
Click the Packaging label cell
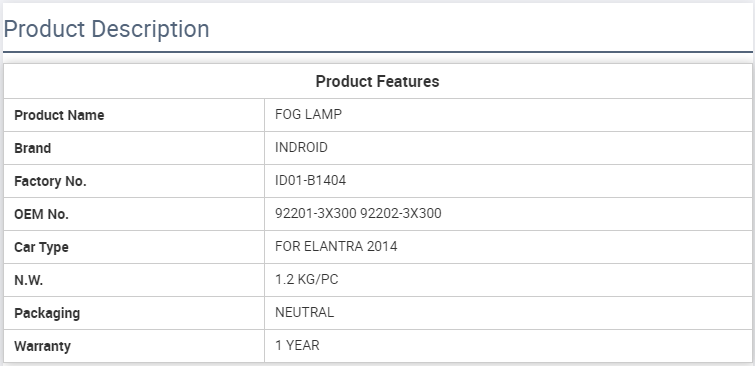(x=134, y=313)
